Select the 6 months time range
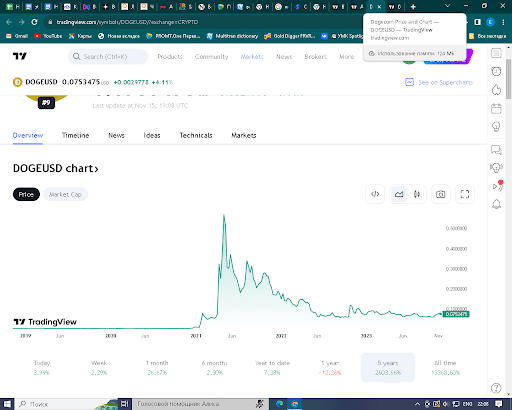Screen dimensions: 512x410 [215, 367]
